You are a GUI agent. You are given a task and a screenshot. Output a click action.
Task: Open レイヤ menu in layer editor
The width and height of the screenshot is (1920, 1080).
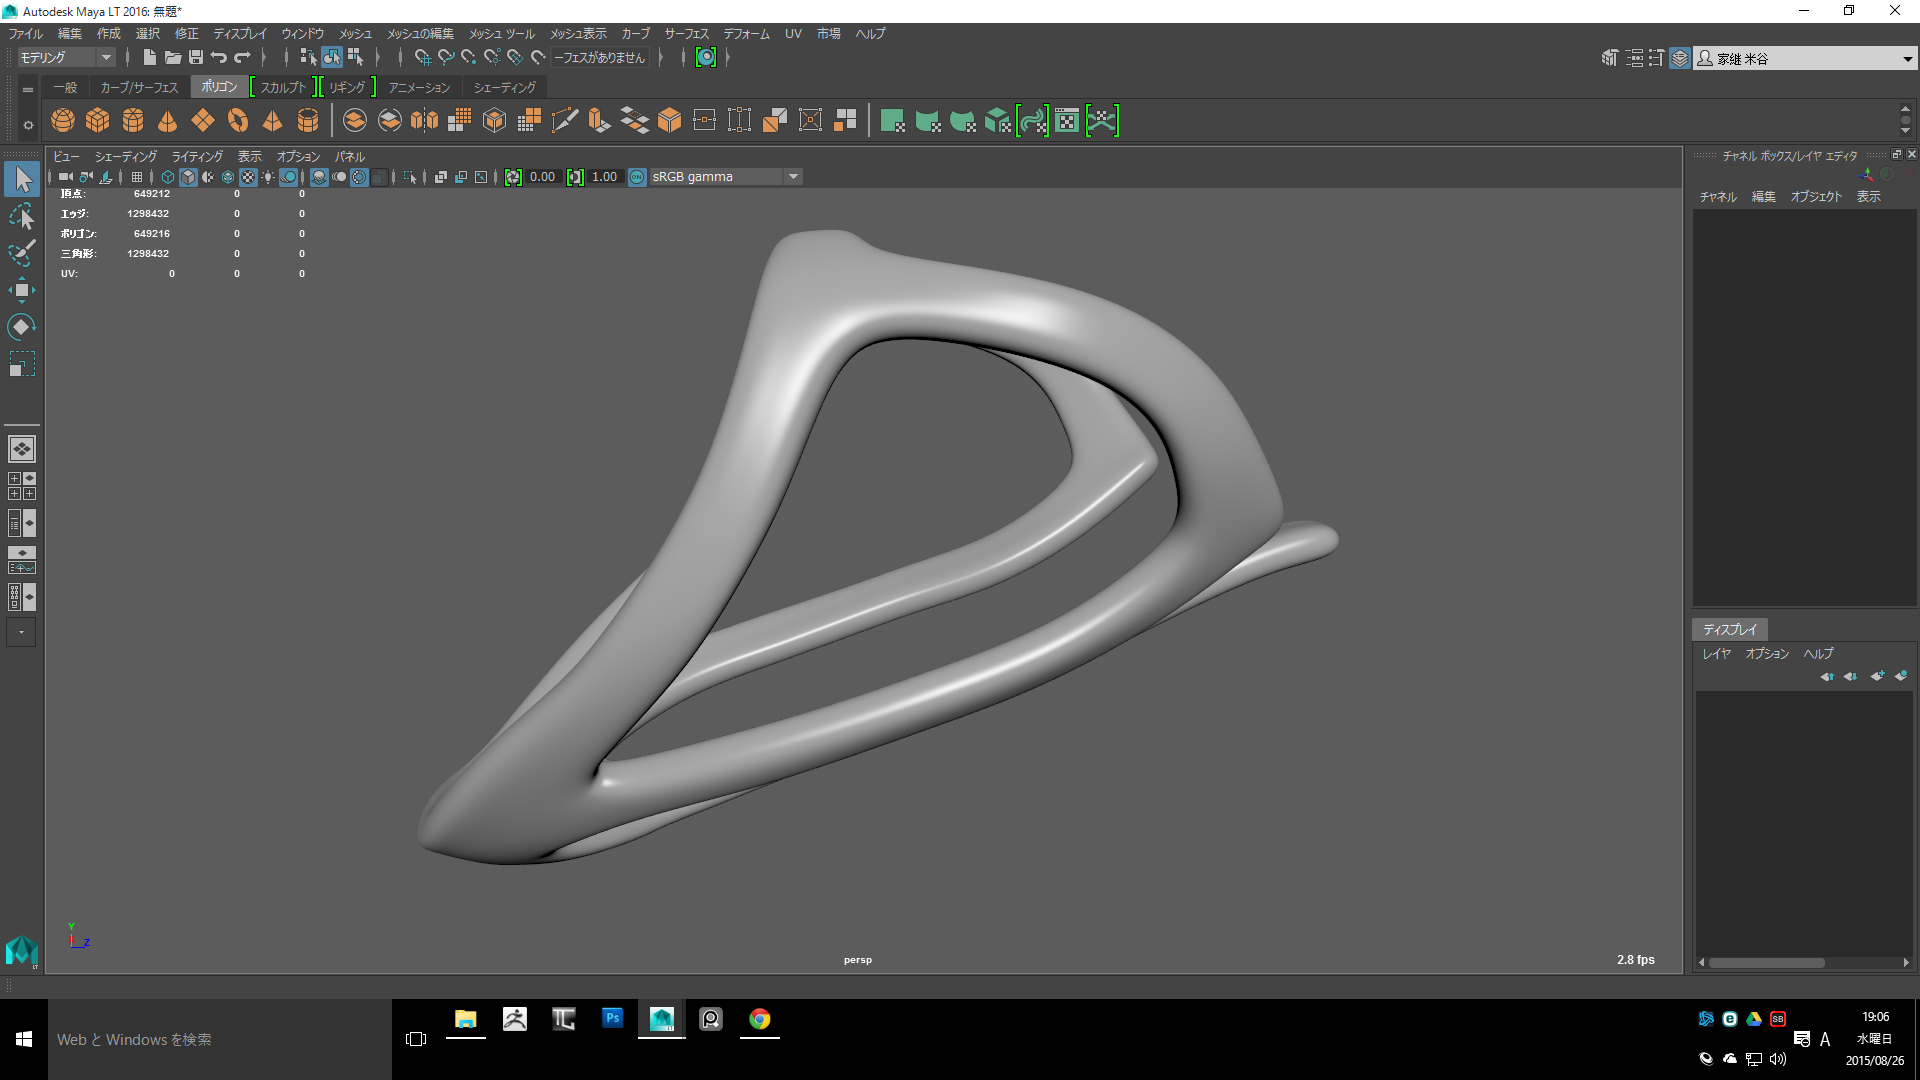(x=1717, y=654)
